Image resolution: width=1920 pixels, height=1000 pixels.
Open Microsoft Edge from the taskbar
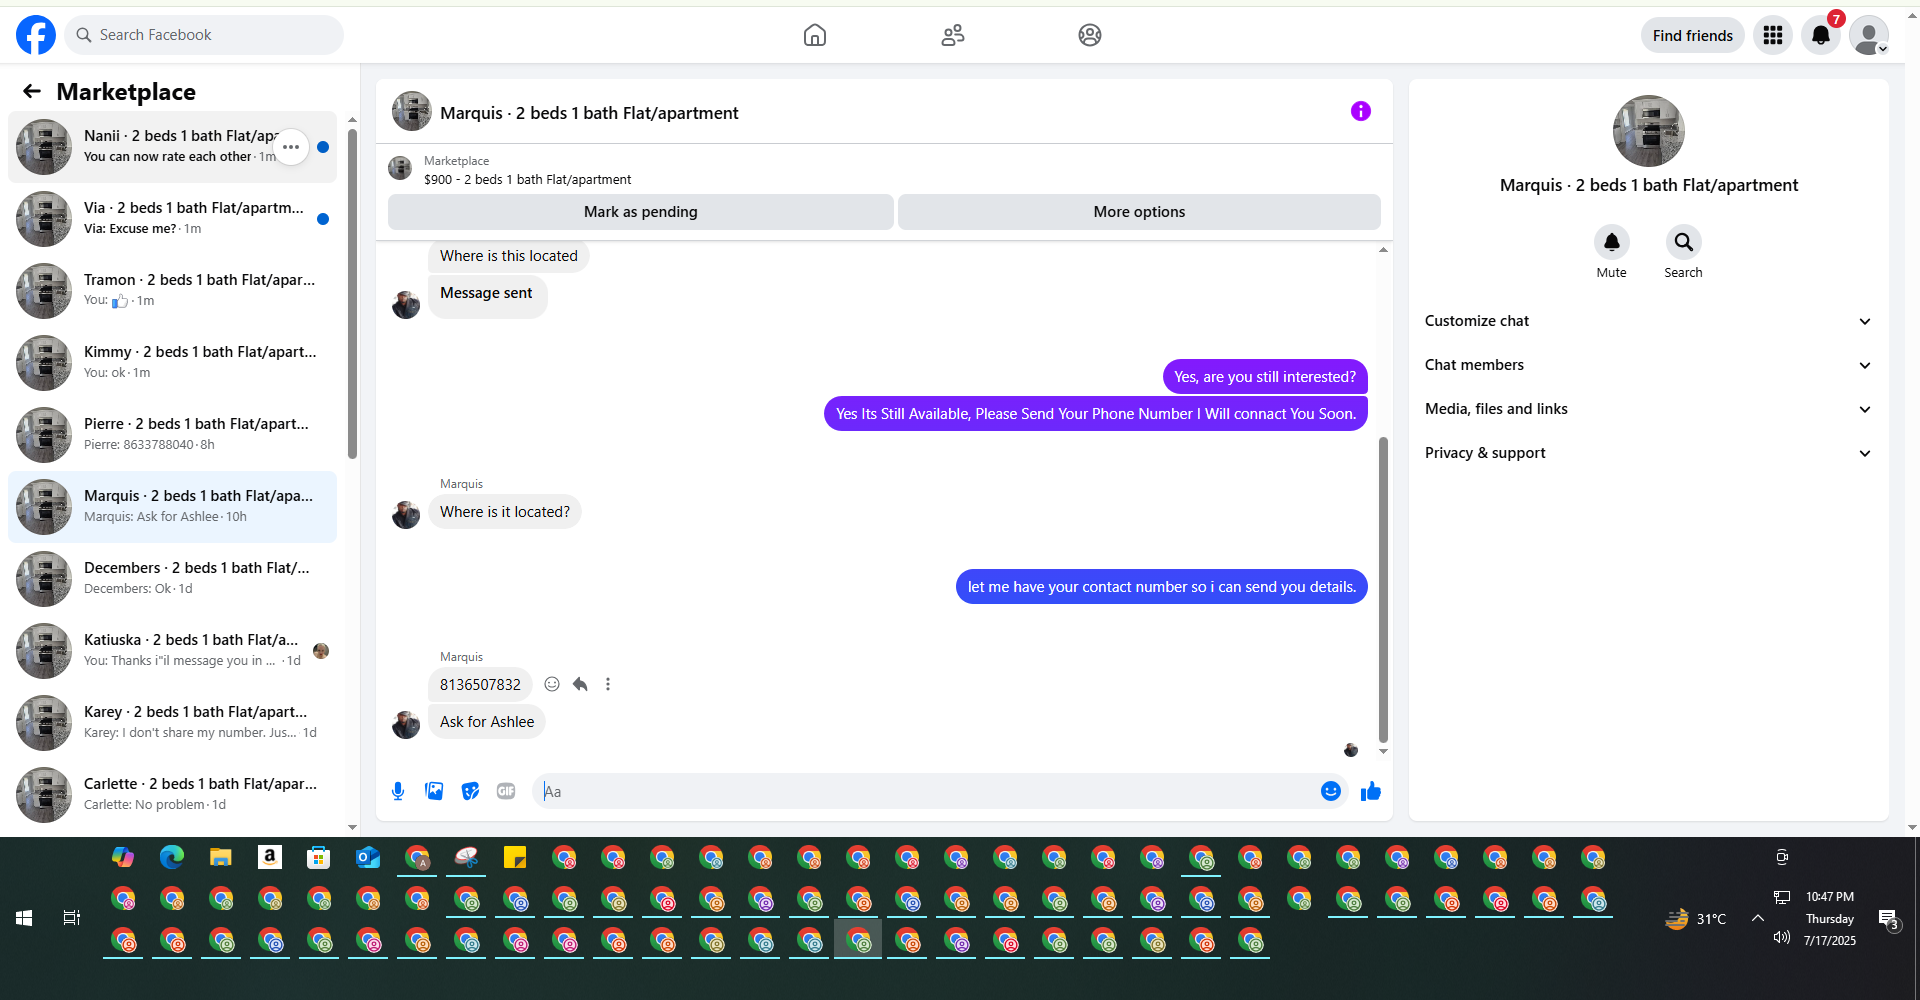pyautogui.click(x=172, y=857)
